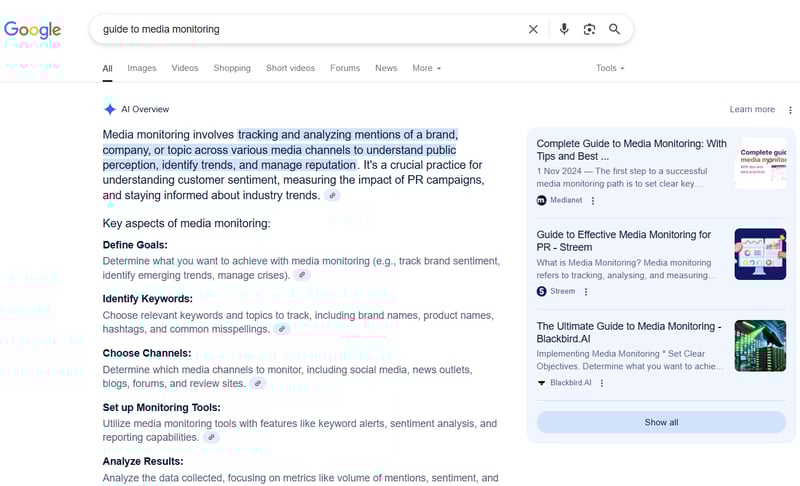
Task: Open three-dot menu next to Blackbird.AI
Action: click(x=601, y=383)
